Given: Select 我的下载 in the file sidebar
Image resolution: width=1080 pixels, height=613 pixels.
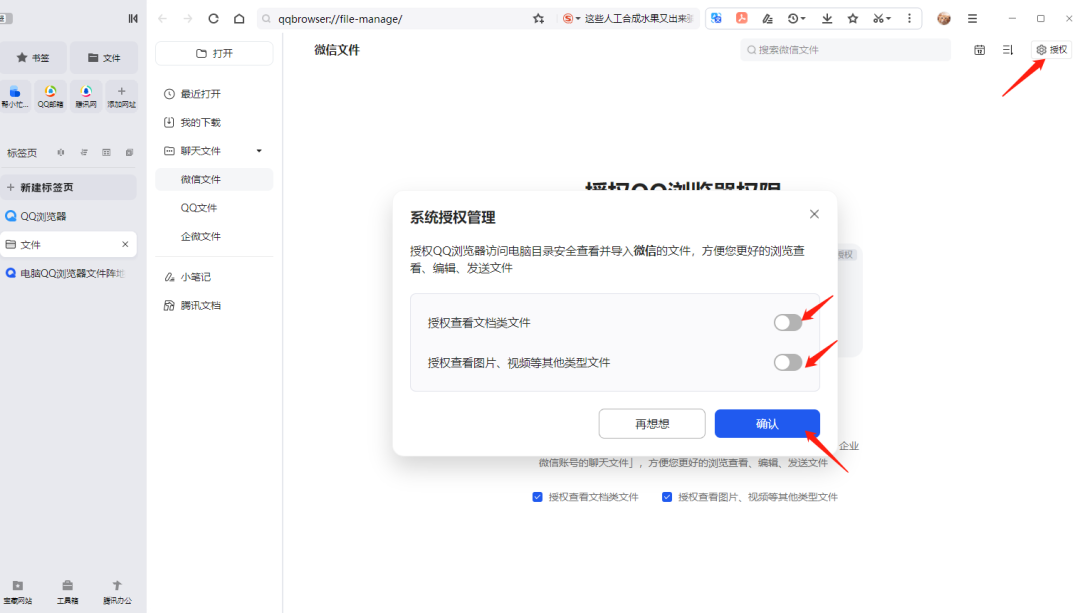Looking at the screenshot, I should (x=214, y=123).
